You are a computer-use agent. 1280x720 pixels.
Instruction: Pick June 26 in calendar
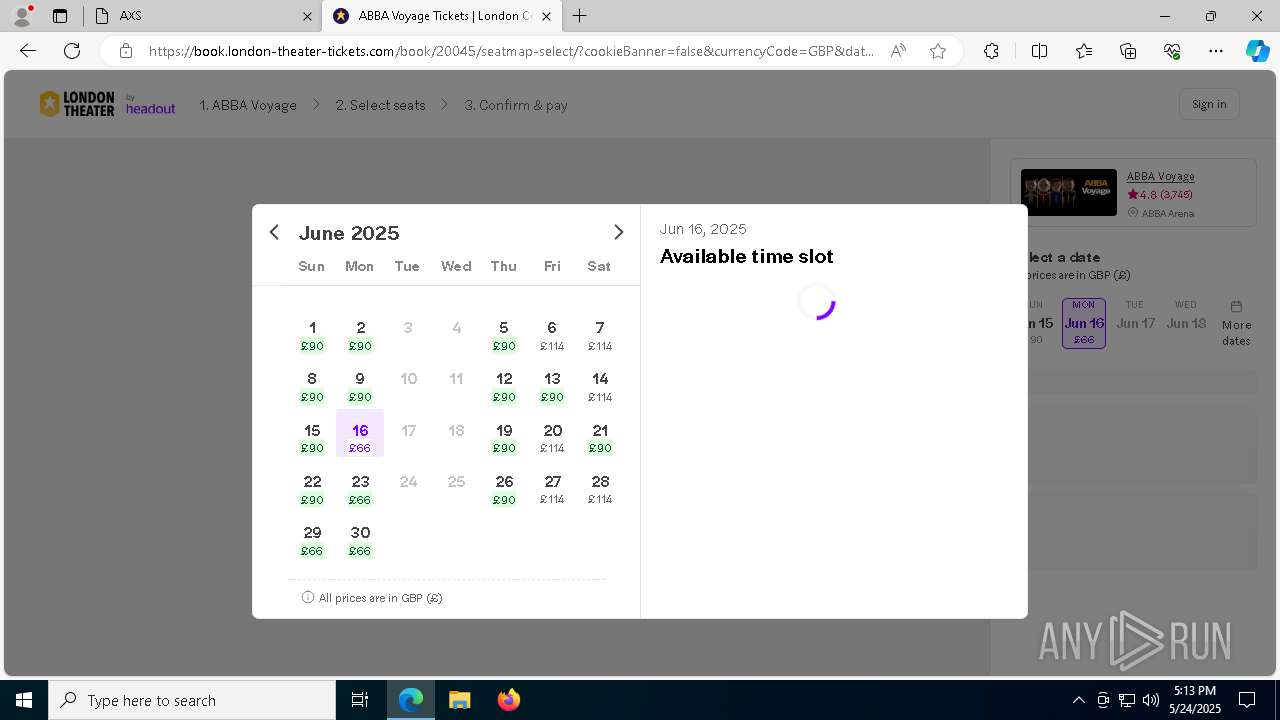504,489
